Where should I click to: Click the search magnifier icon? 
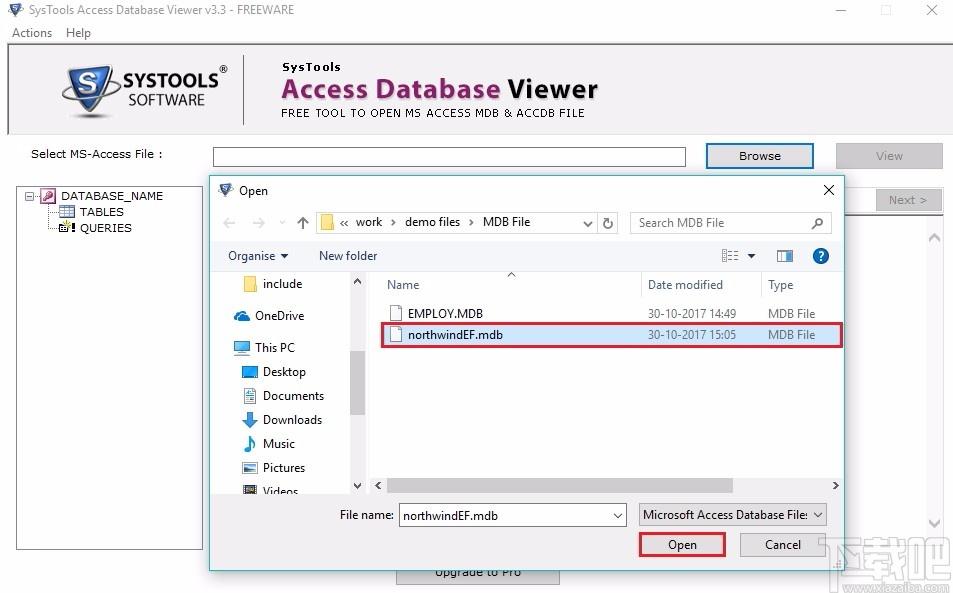pos(817,223)
